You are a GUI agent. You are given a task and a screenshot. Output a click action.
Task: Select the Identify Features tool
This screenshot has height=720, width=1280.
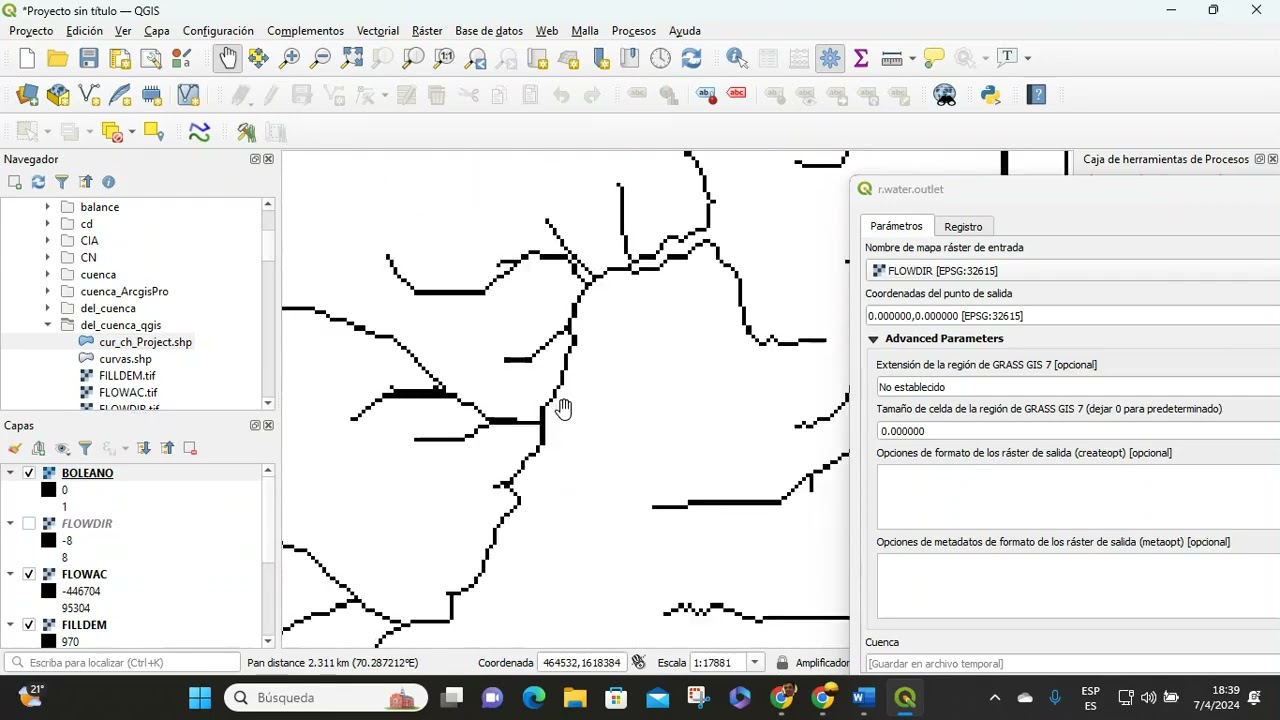click(x=737, y=58)
